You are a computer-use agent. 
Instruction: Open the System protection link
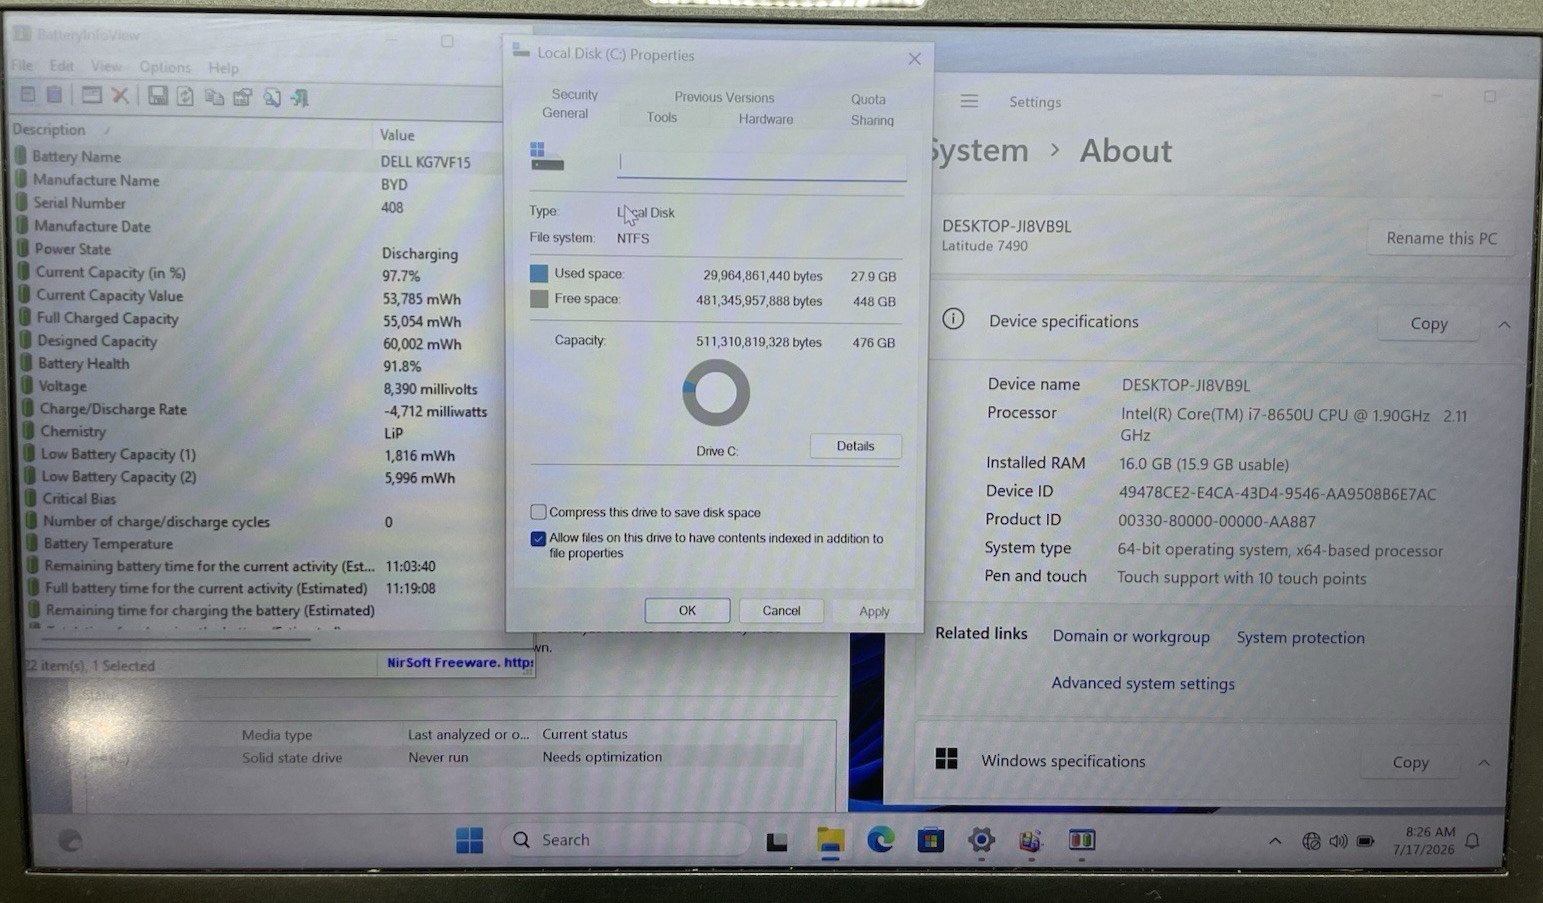point(1300,637)
